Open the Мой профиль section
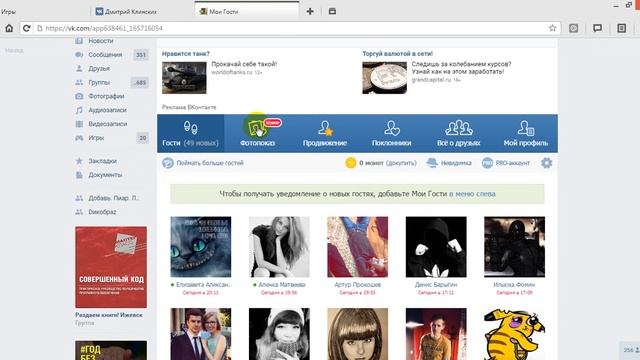The image size is (640, 360). pos(525,133)
